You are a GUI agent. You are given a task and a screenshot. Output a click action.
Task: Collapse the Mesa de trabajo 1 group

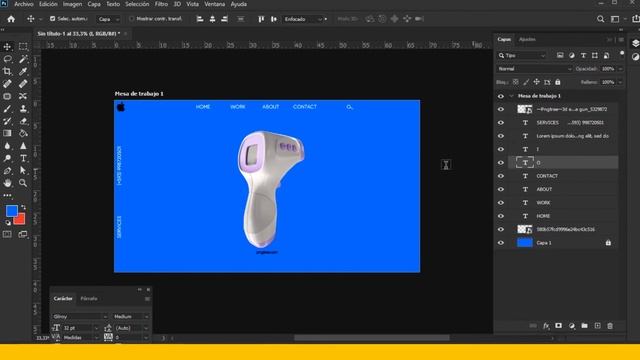click(511, 96)
